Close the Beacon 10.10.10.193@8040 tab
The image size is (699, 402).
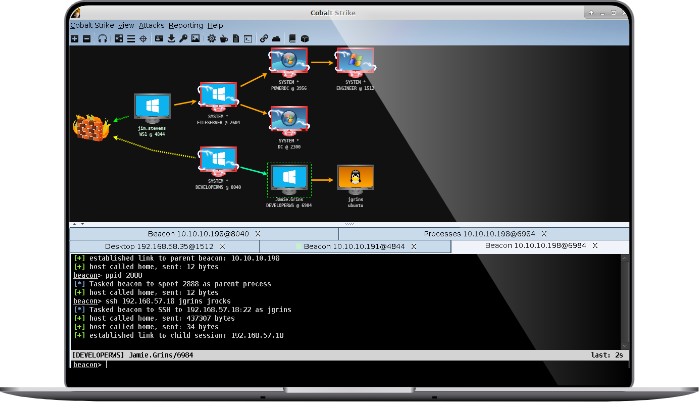point(258,234)
